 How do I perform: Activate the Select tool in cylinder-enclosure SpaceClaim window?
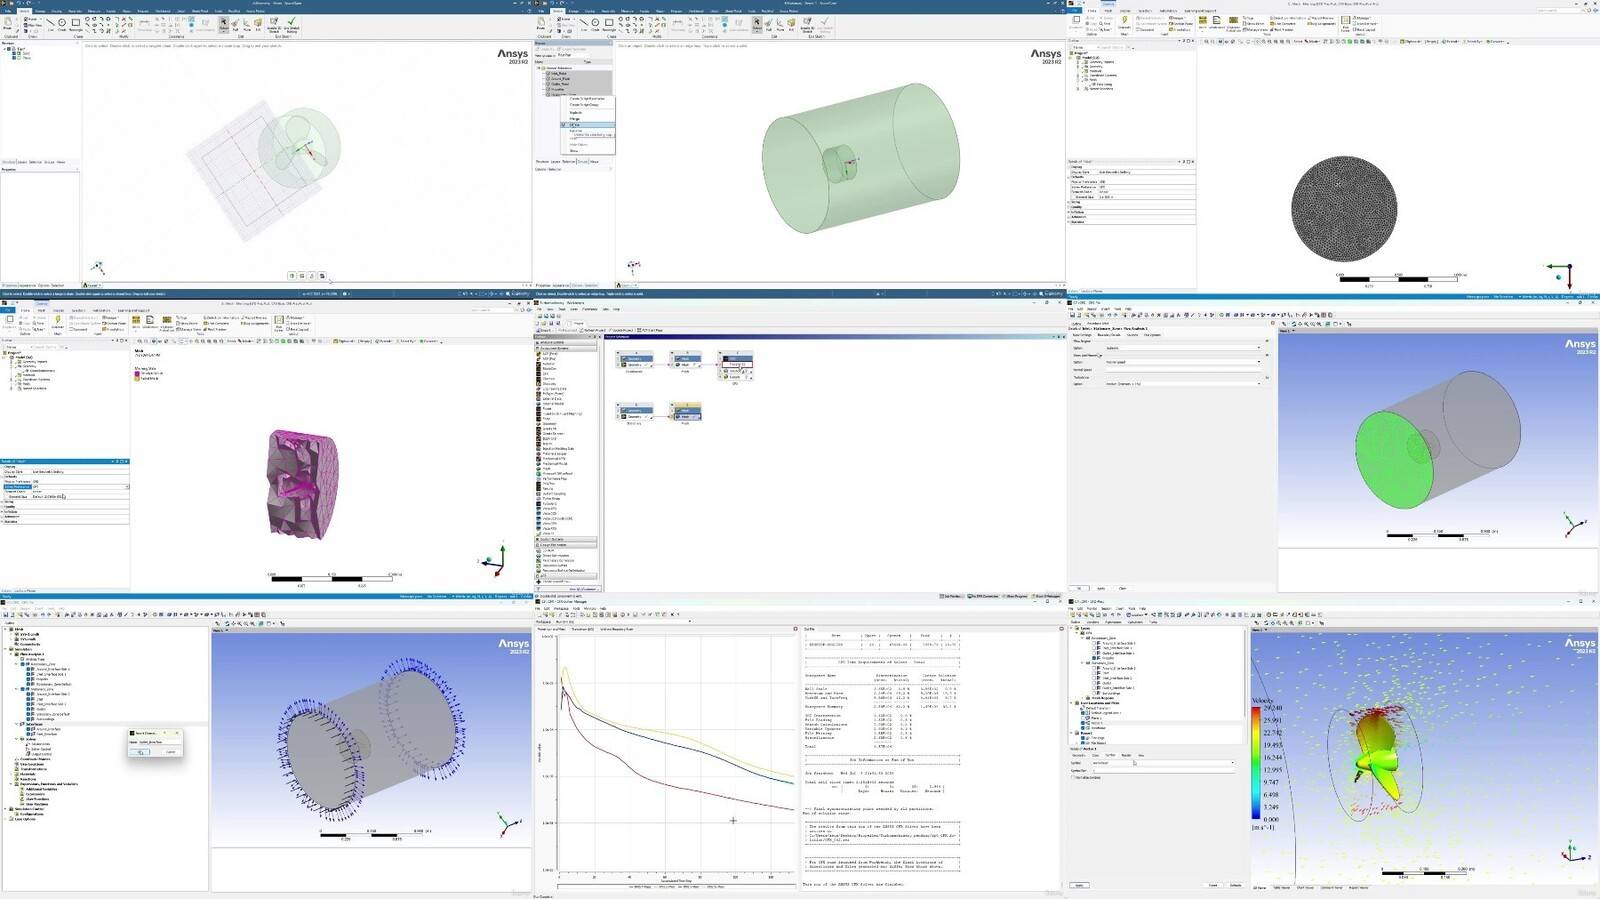[x=757, y=25]
